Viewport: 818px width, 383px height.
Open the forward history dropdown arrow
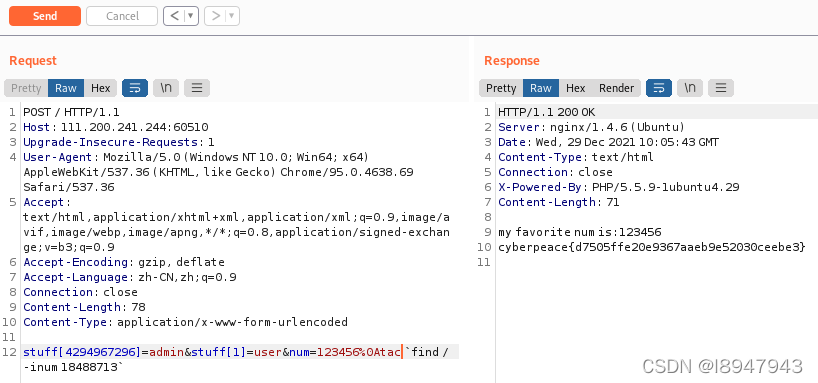[x=233, y=16]
